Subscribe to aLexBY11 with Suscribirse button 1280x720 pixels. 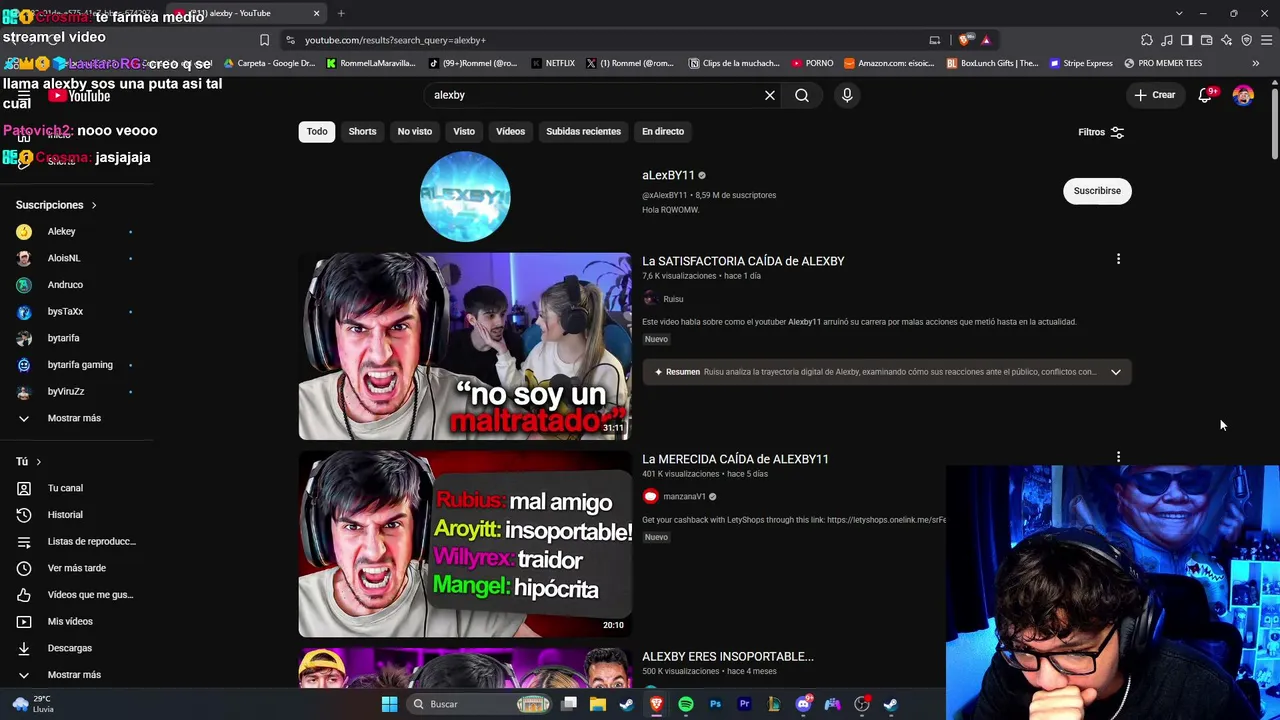pos(1097,191)
